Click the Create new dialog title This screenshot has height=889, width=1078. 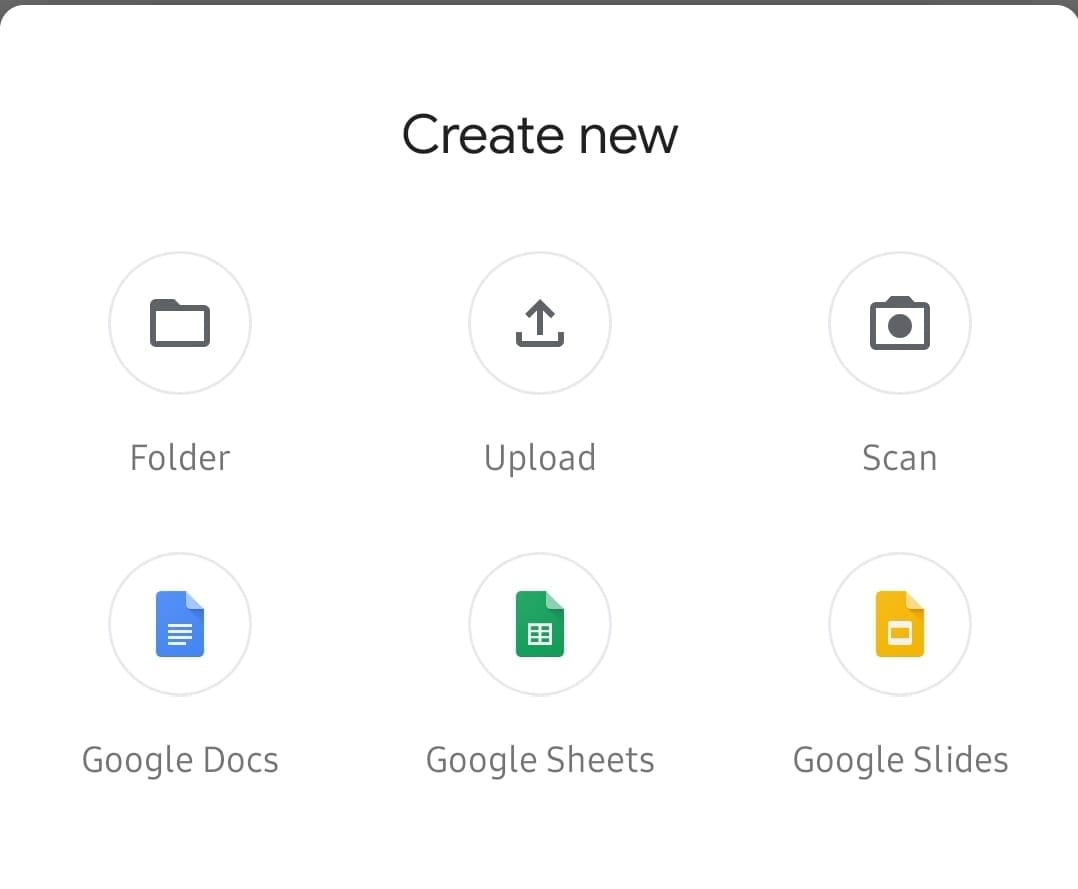coord(539,134)
